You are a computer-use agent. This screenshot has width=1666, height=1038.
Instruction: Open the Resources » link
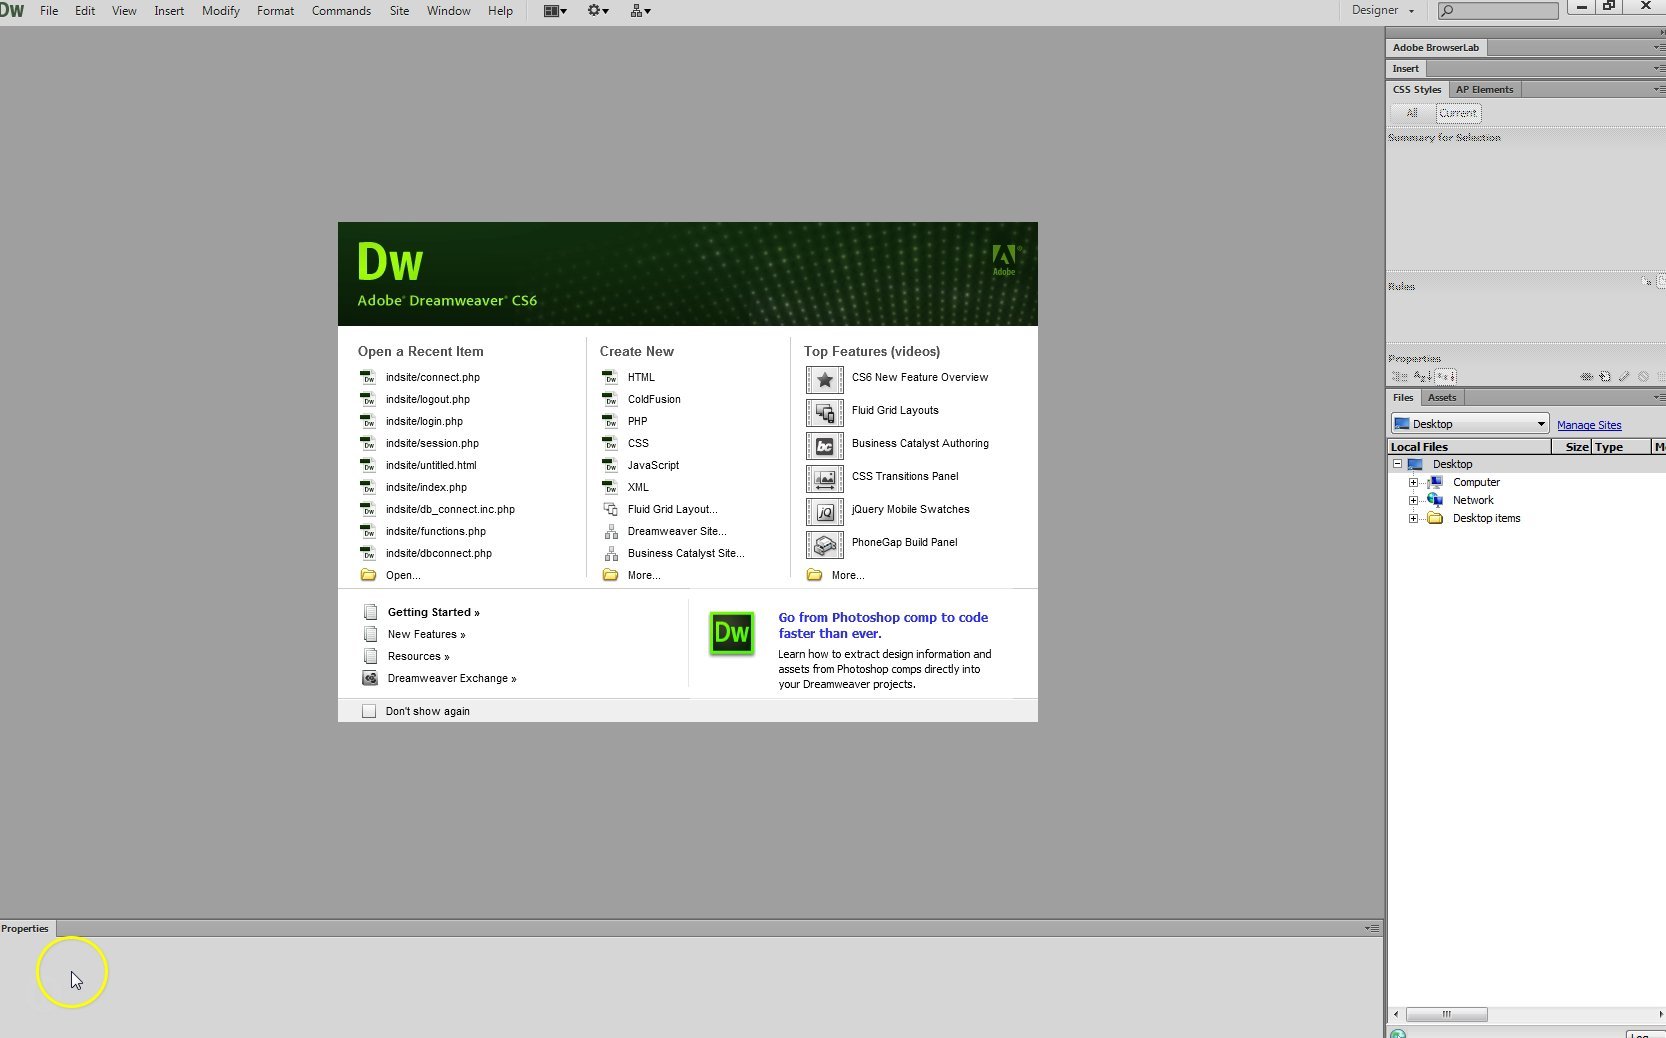click(418, 656)
